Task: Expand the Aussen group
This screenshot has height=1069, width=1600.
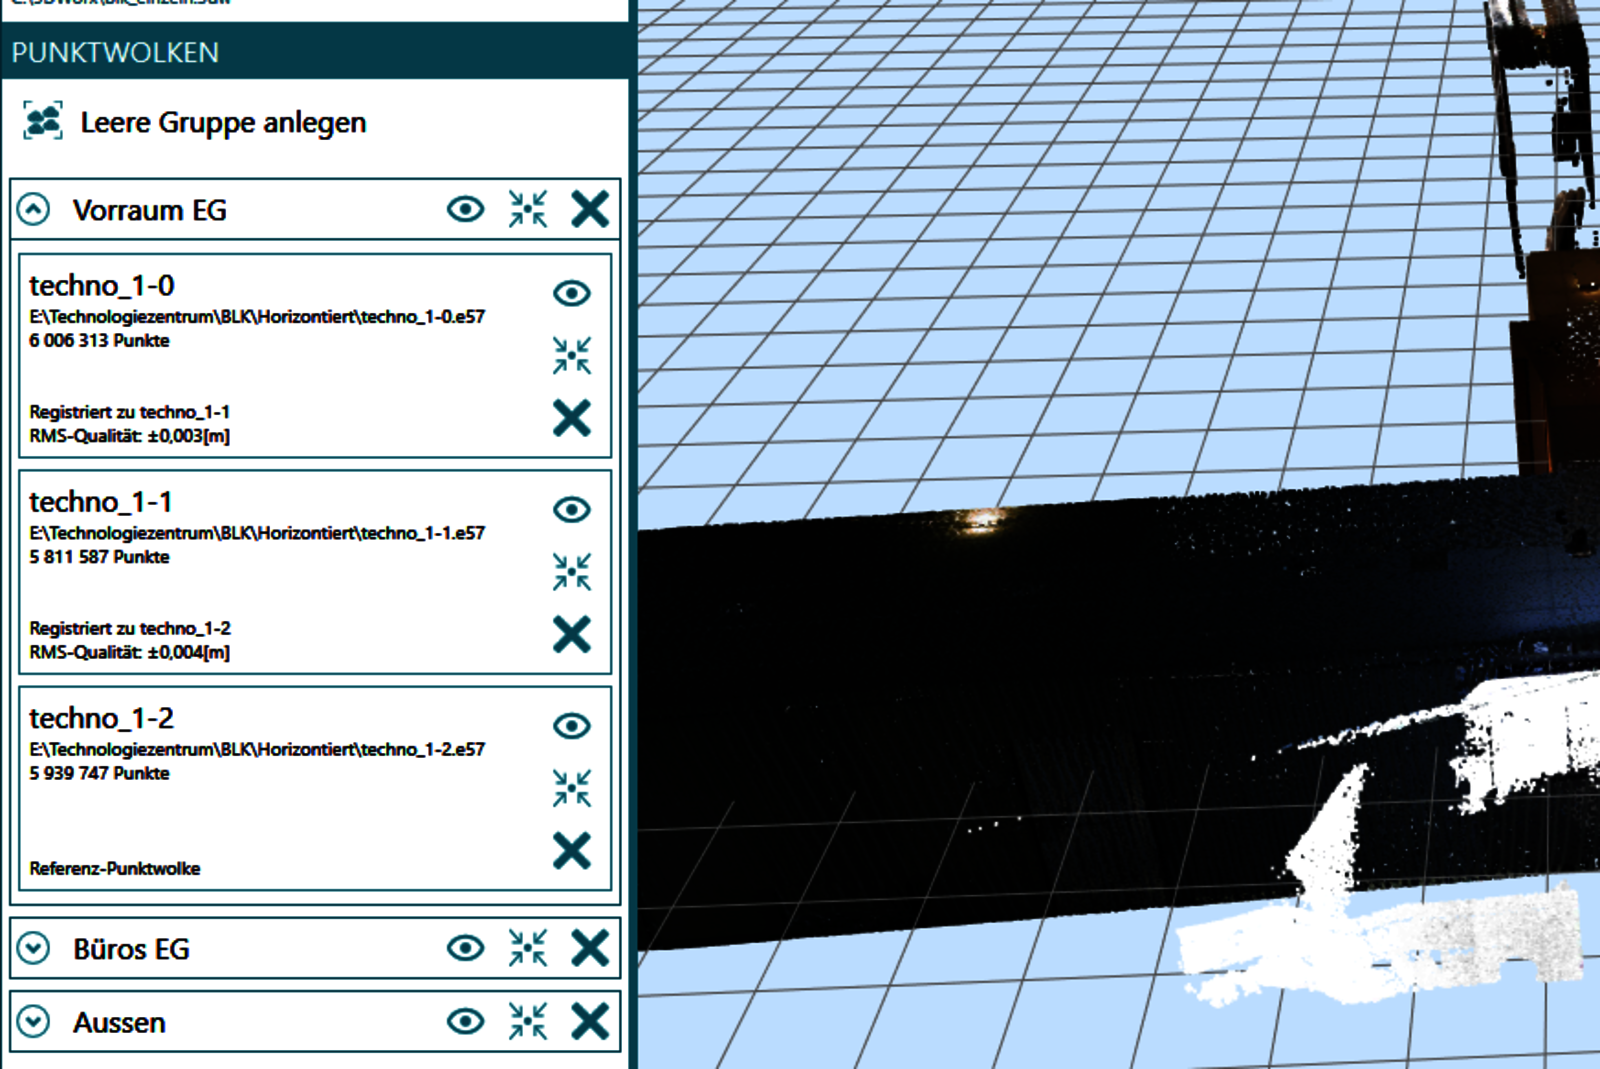Action: pyautogui.click(x=34, y=1022)
